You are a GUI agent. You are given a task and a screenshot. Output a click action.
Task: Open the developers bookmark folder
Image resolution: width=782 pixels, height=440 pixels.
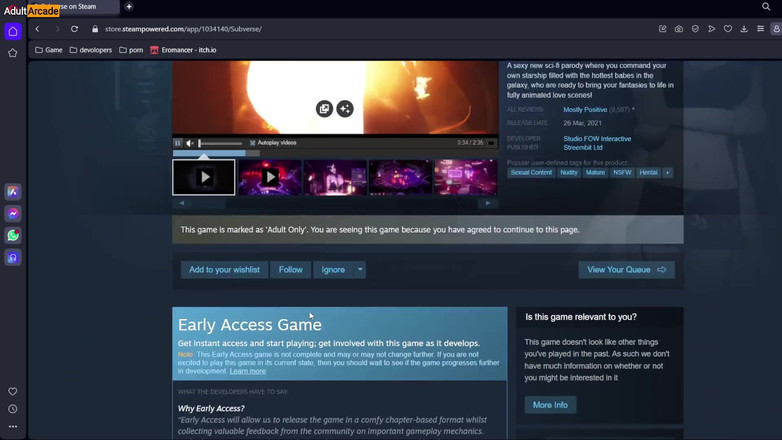pos(91,50)
